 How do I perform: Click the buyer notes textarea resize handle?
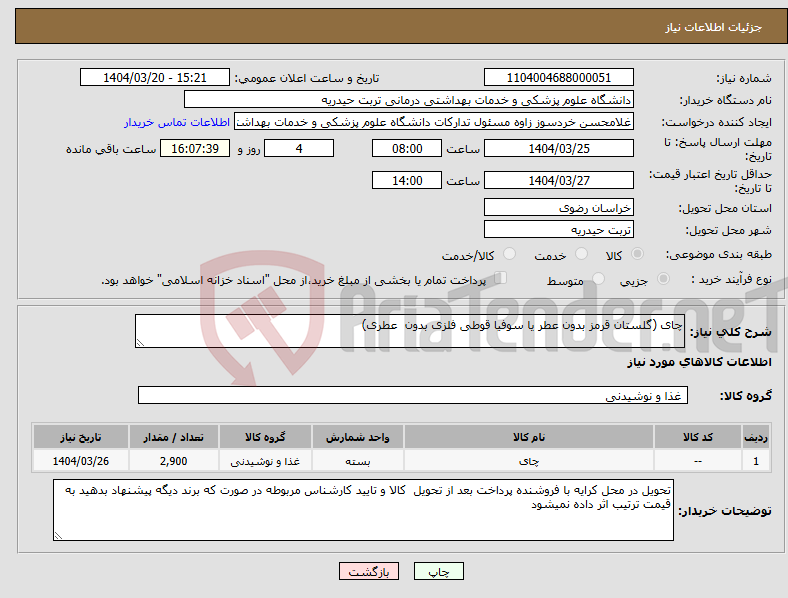point(58,536)
